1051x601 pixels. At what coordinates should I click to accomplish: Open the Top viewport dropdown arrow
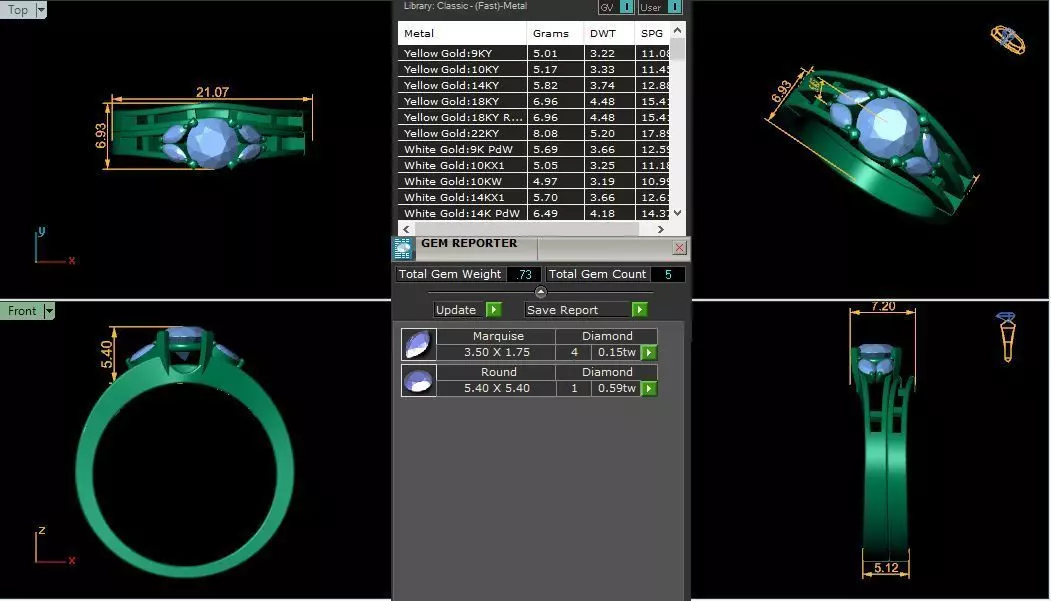point(41,9)
